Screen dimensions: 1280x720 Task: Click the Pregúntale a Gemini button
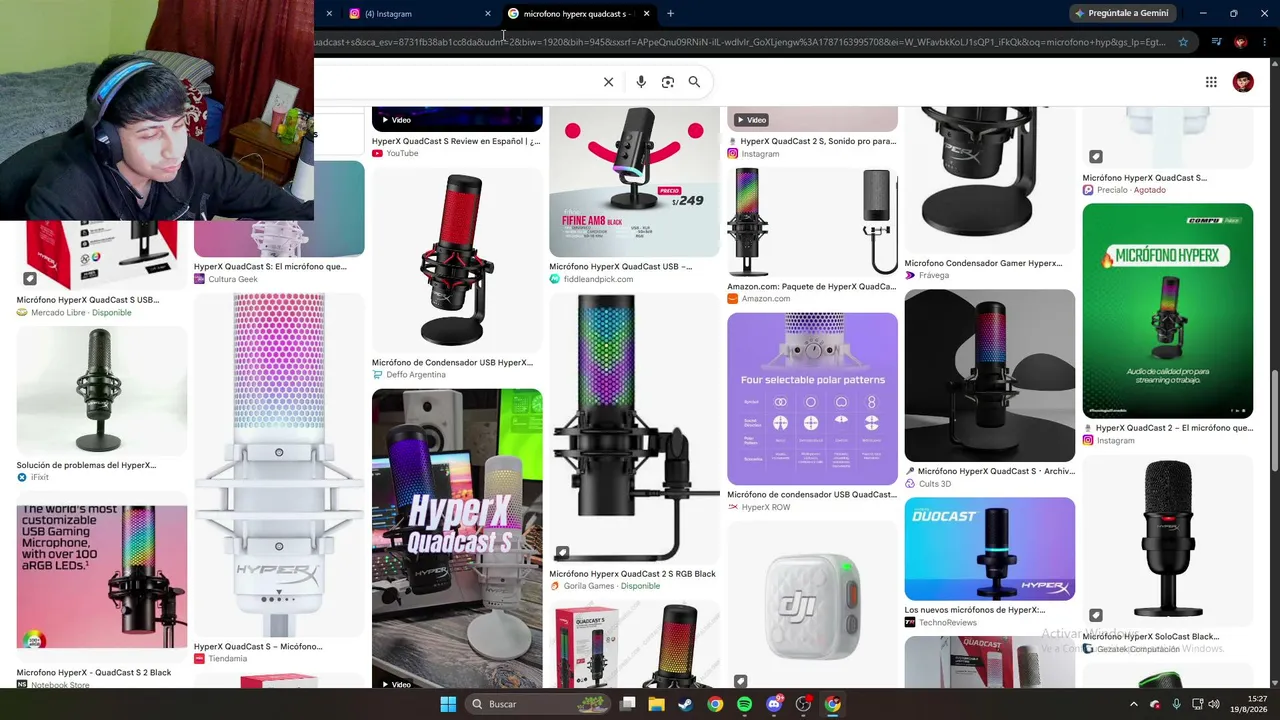click(1121, 13)
